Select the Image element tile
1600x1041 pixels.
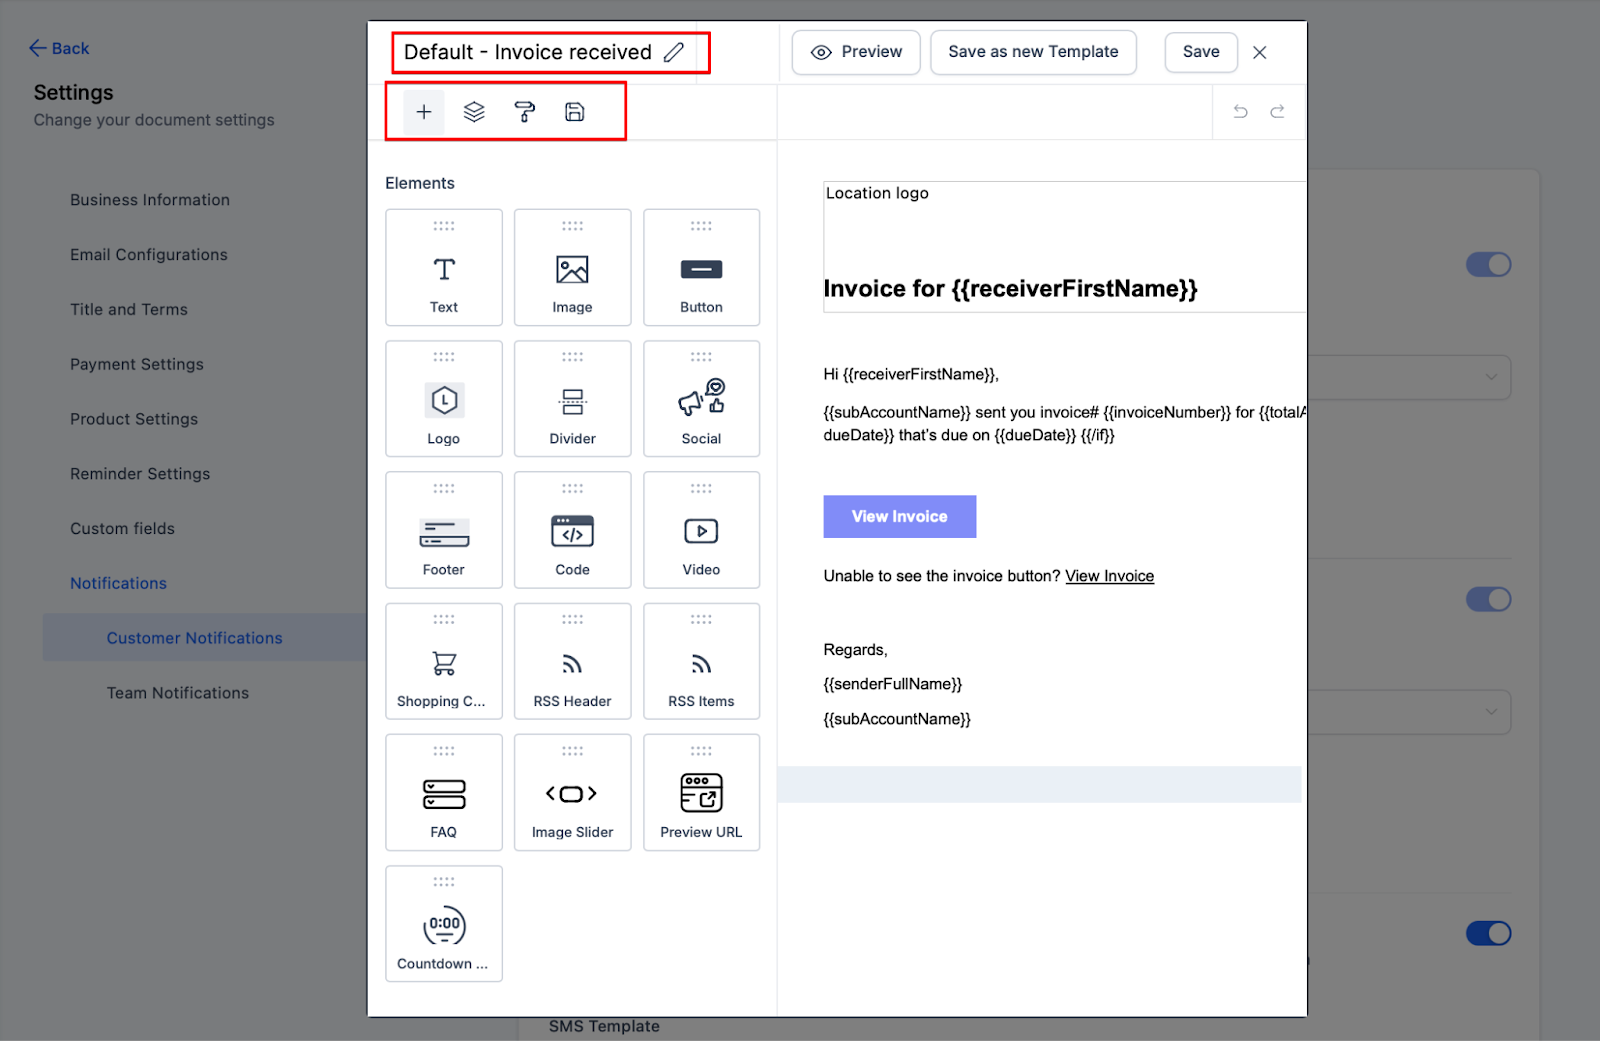[573, 268]
